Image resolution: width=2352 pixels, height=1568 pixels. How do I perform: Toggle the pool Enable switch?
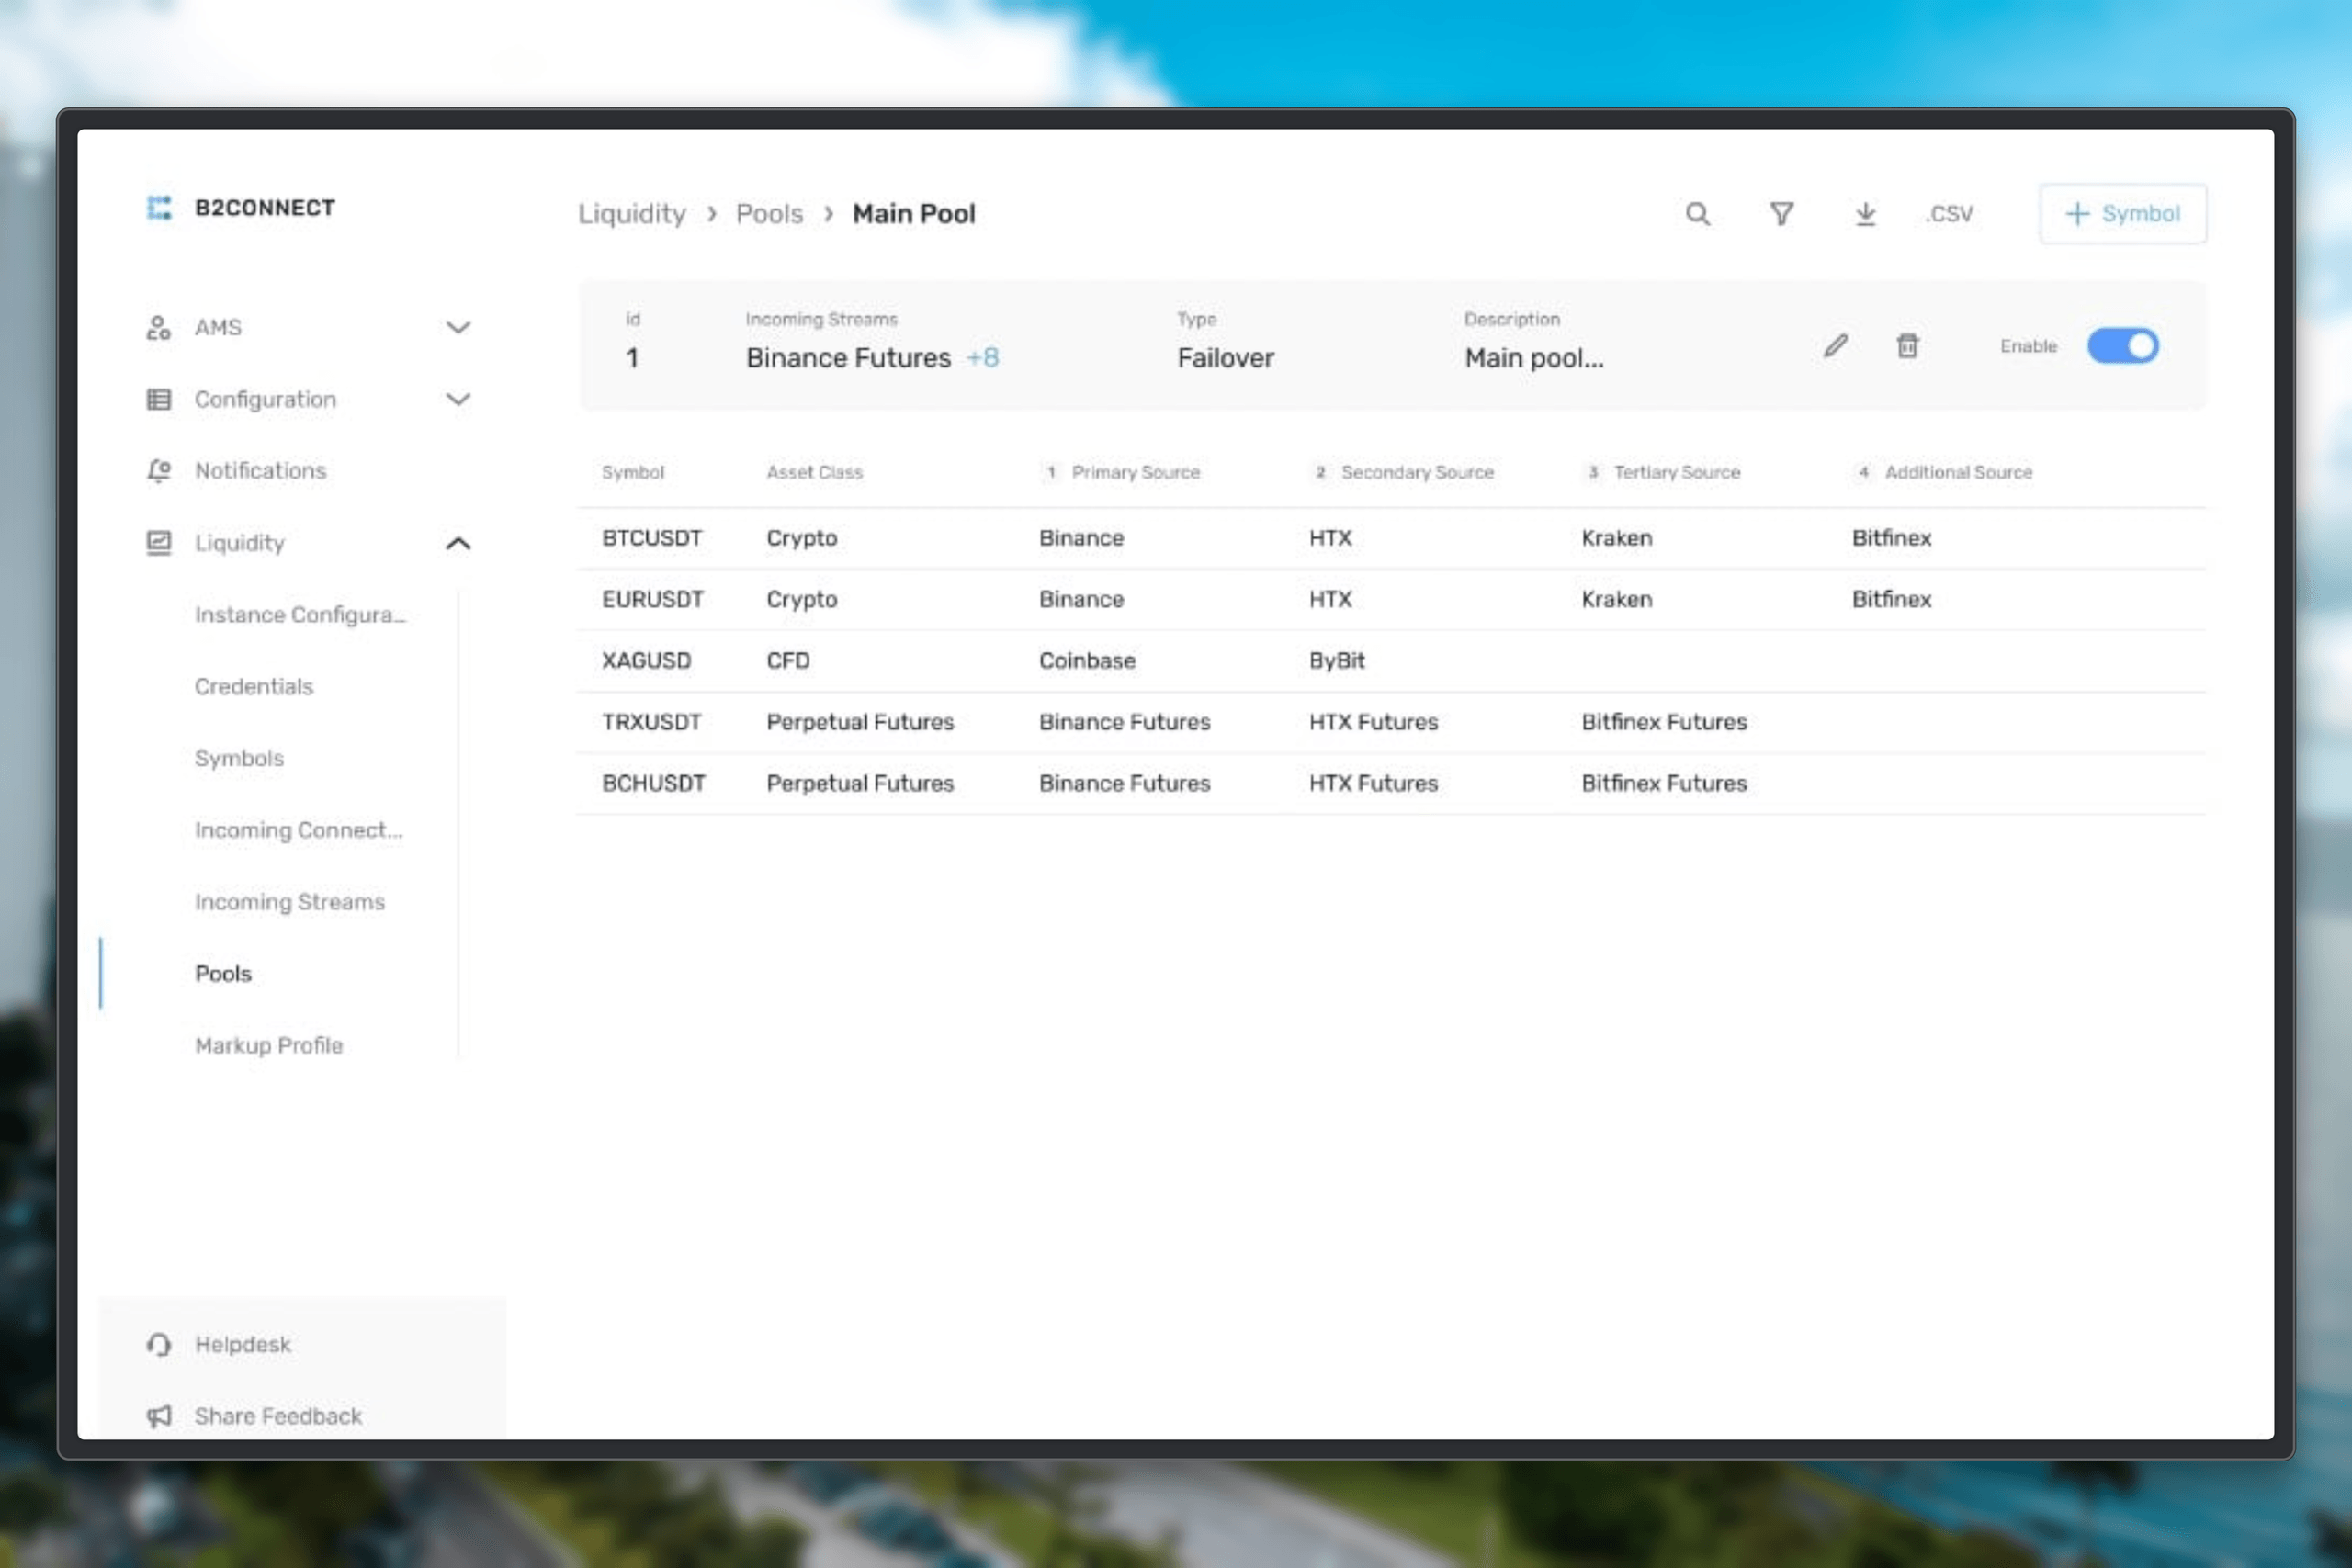pyautogui.click(x=2122, y=346)
